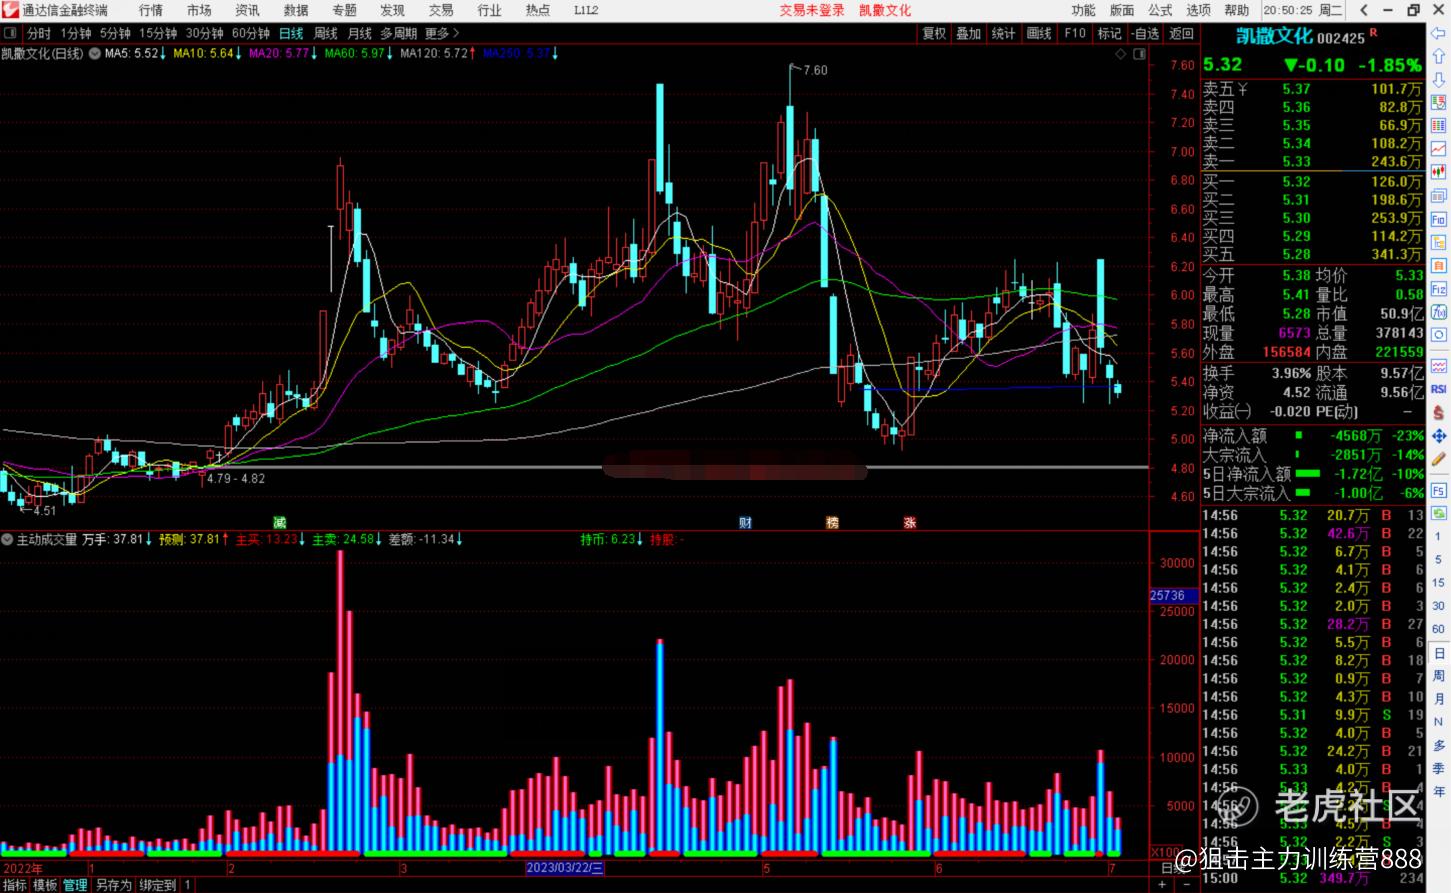The height and width of the screenshot is (893, 1451).
Task: Click the left arrow icon in right sidebar
Action: [x=1439, y=32]
